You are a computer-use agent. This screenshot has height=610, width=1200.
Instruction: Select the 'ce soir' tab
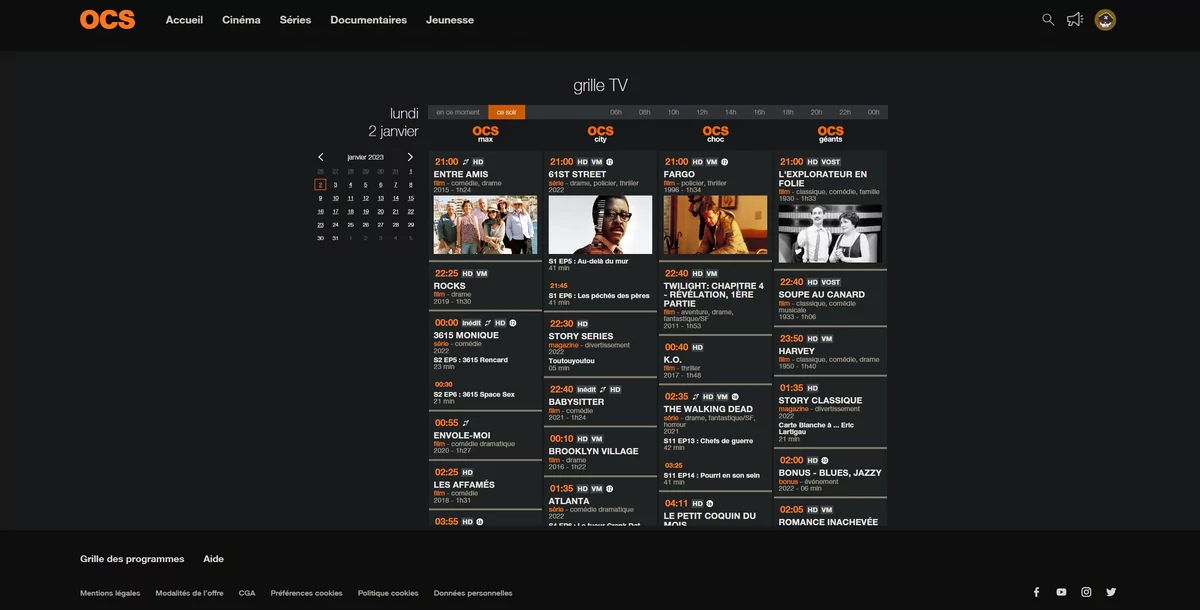pyautogui.click(x=506, y=112)
